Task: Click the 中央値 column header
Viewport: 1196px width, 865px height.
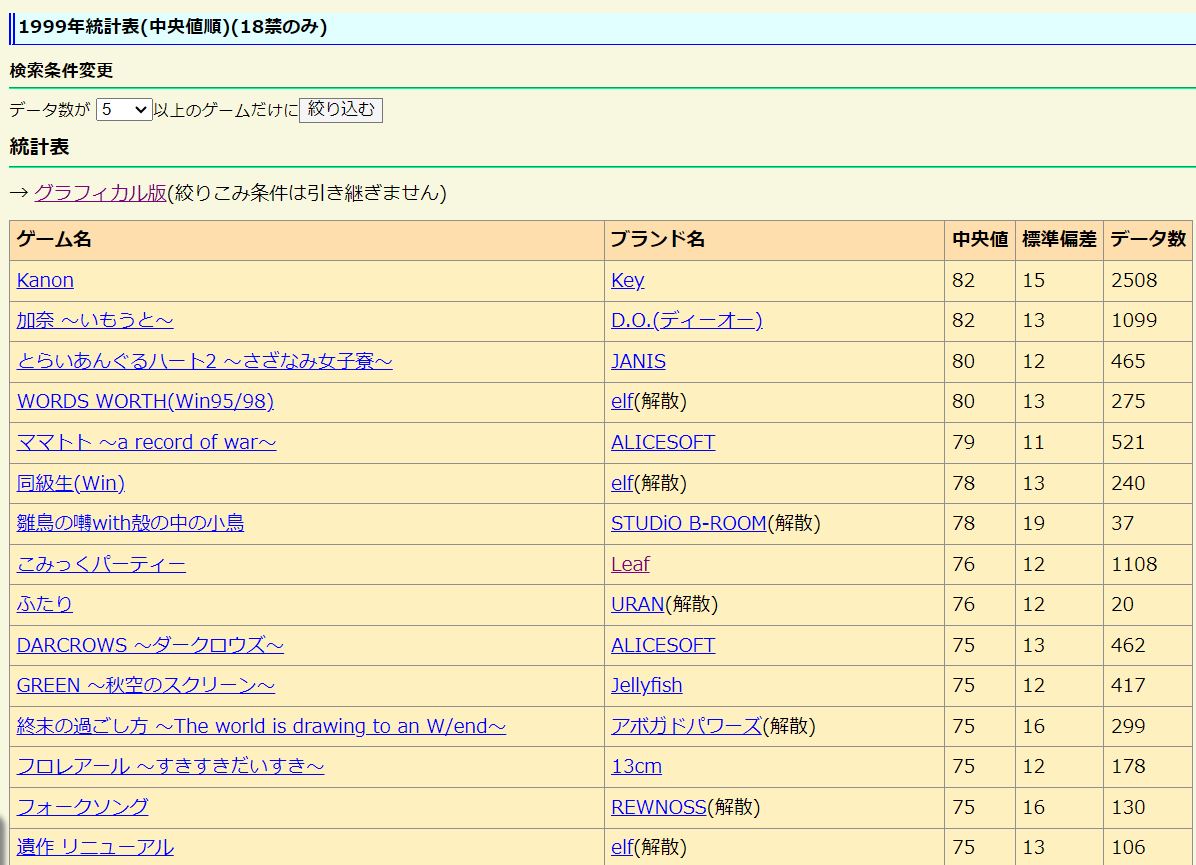Action: click(x=979, y=240)
